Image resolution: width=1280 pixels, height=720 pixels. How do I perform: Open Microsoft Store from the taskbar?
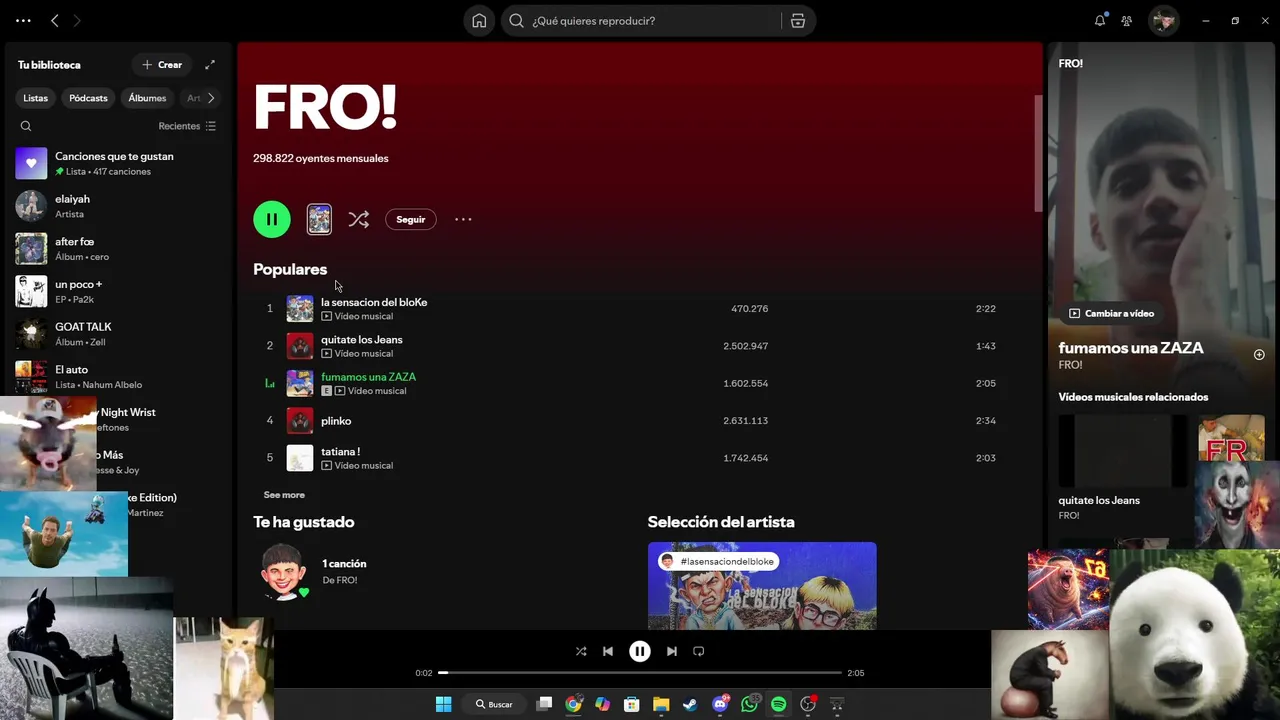pos(632,704)
